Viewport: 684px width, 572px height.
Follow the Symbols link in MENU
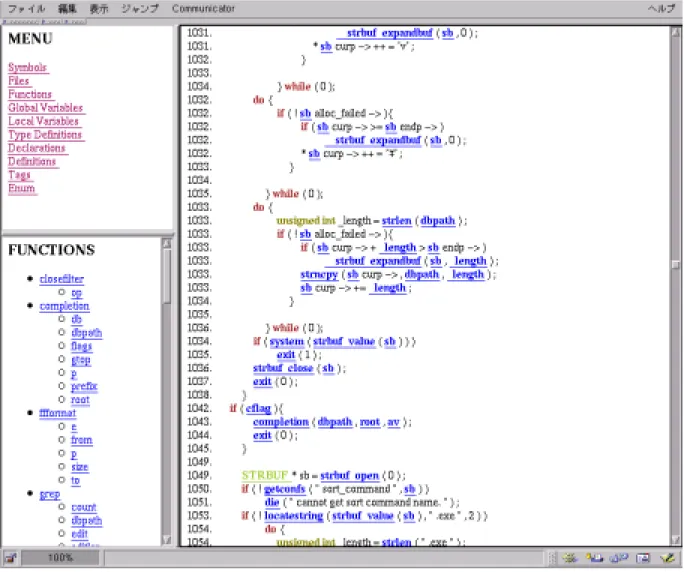(27, 68)
